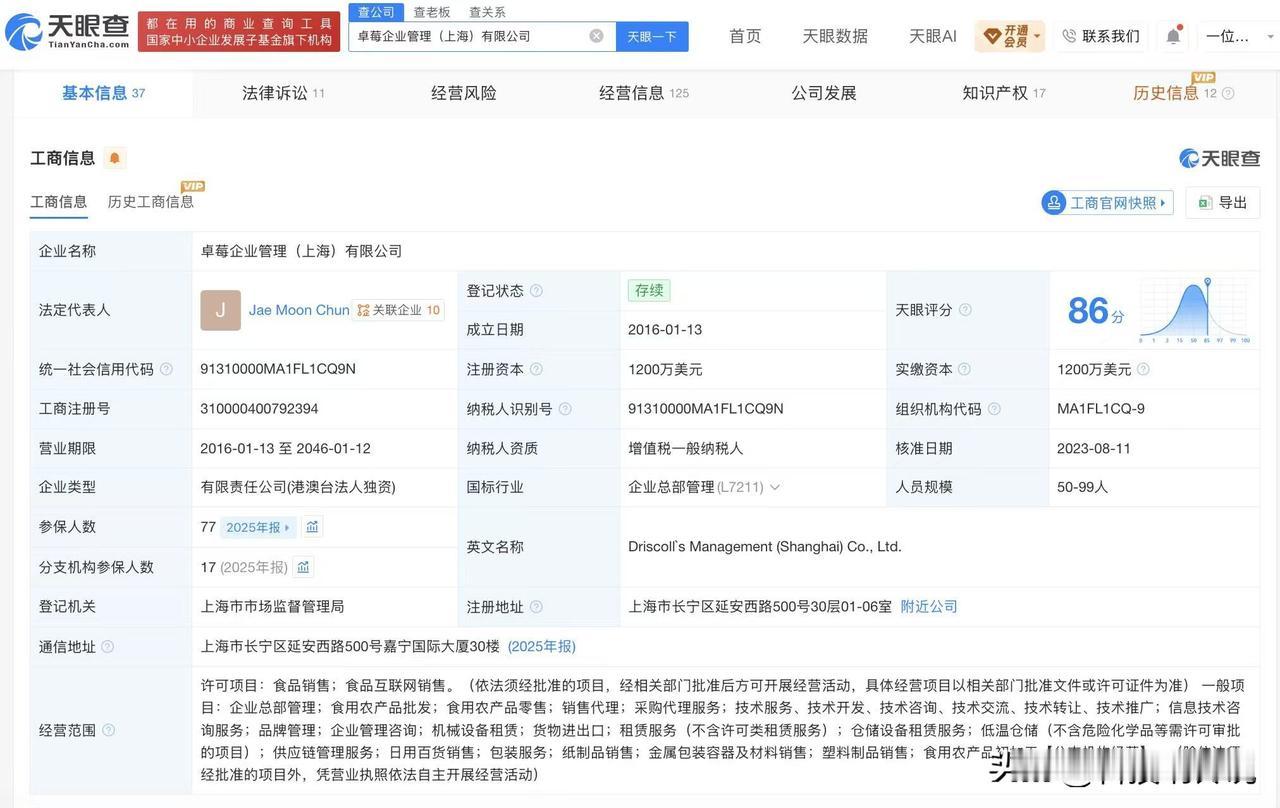
Task: Click the help icon next to 组织机构代码
Action: (994, 409)
